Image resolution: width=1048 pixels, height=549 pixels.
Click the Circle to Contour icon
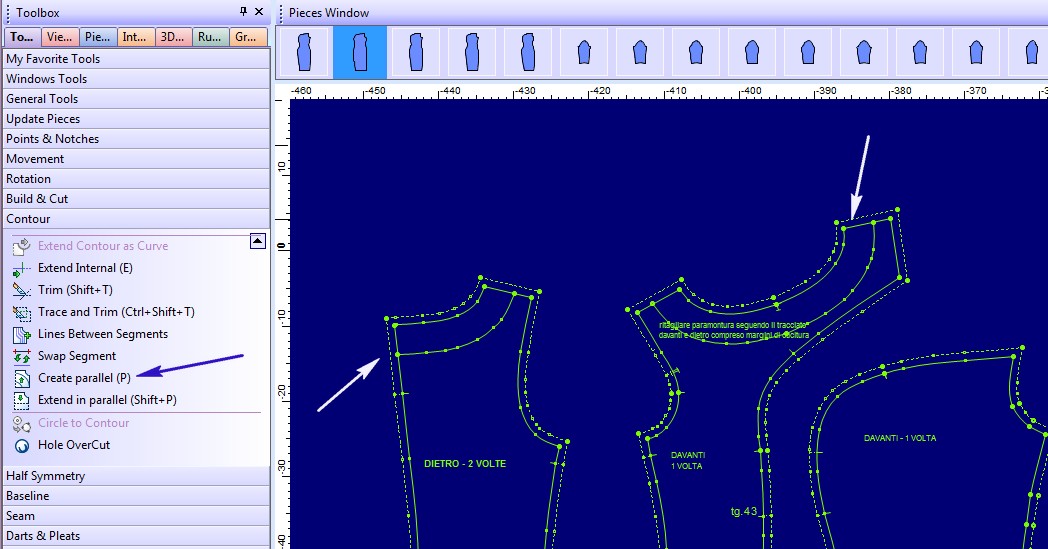[21, 423]
